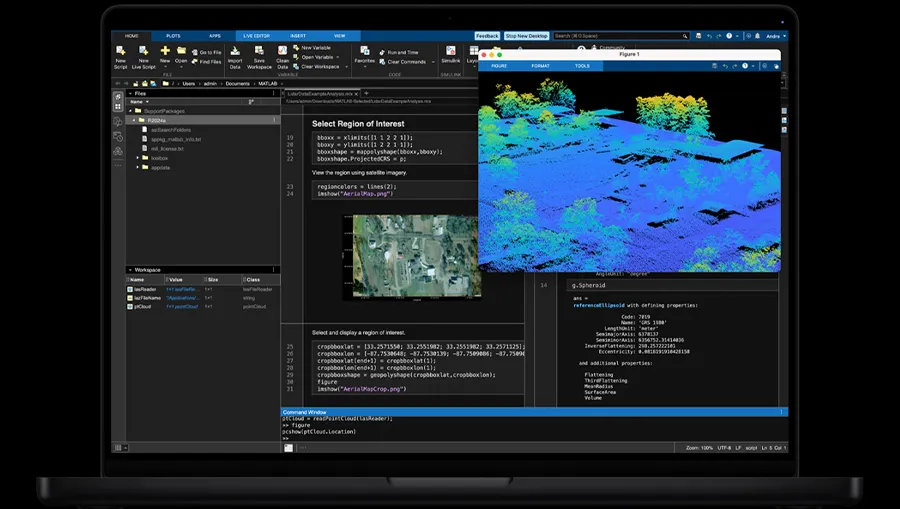Expand the toolbox folder in Files
Viewport: 900px width, 509px height.
pos(139,158)
